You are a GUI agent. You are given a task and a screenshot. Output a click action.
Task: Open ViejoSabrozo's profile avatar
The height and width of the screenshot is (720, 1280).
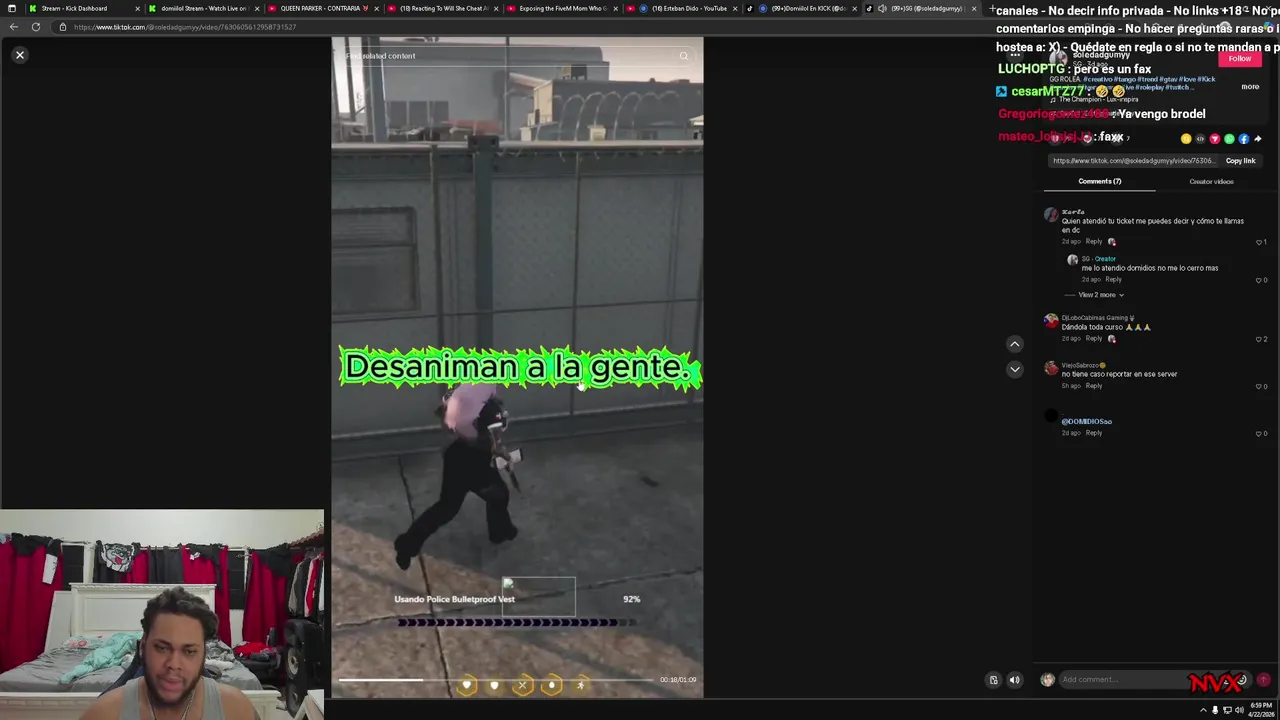1050,368
